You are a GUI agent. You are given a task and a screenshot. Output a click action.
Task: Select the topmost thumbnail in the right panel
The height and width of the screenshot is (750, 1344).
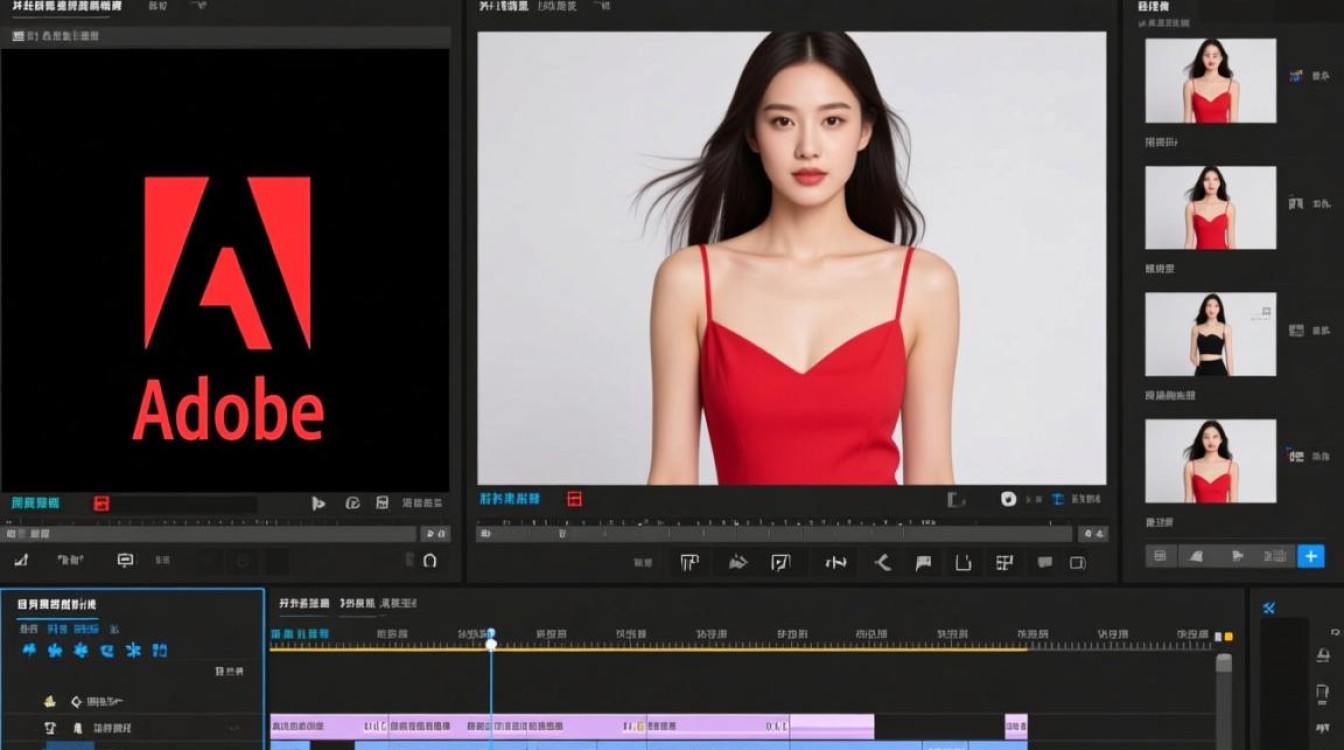point(1210,81)
